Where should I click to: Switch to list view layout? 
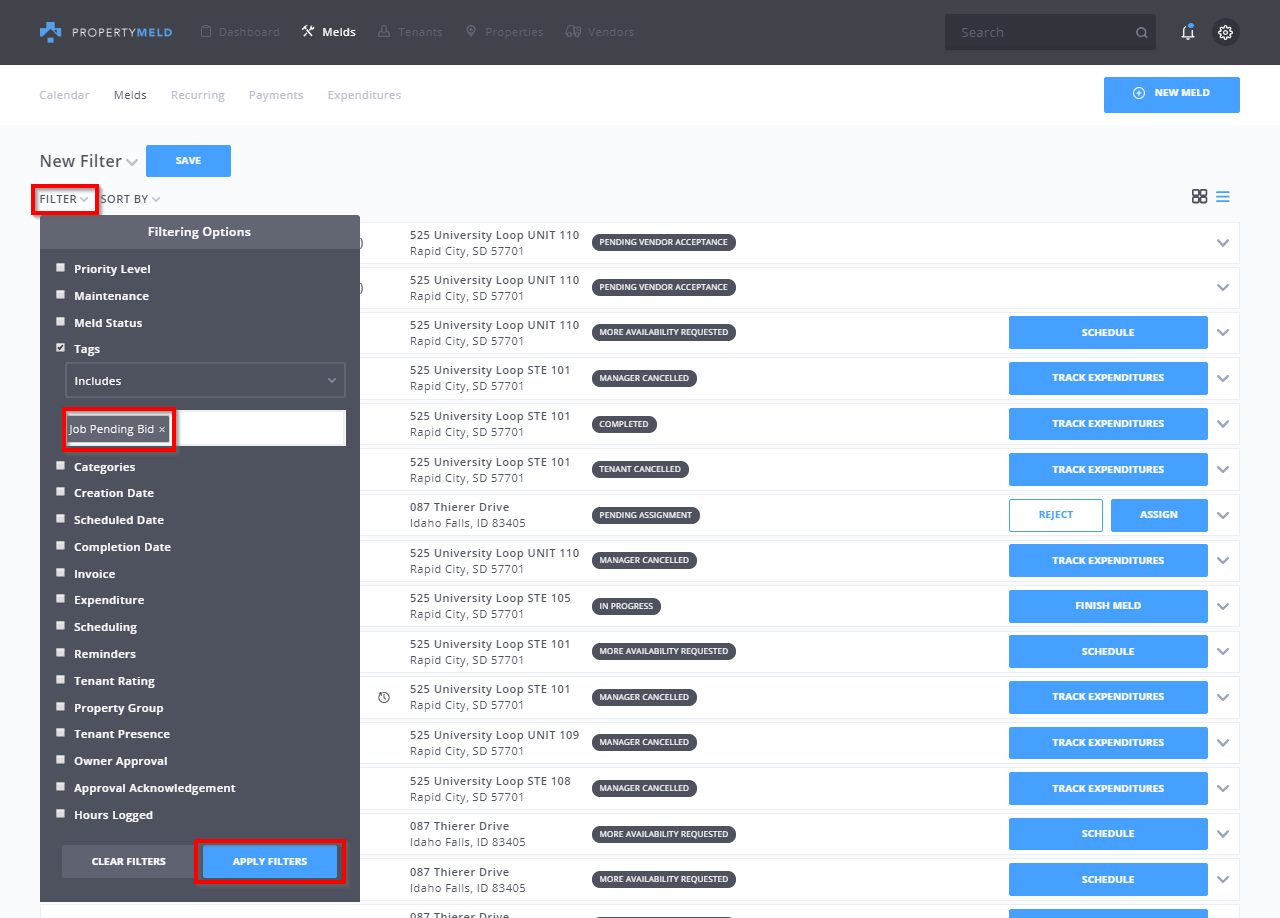[x=1222, y=196]
